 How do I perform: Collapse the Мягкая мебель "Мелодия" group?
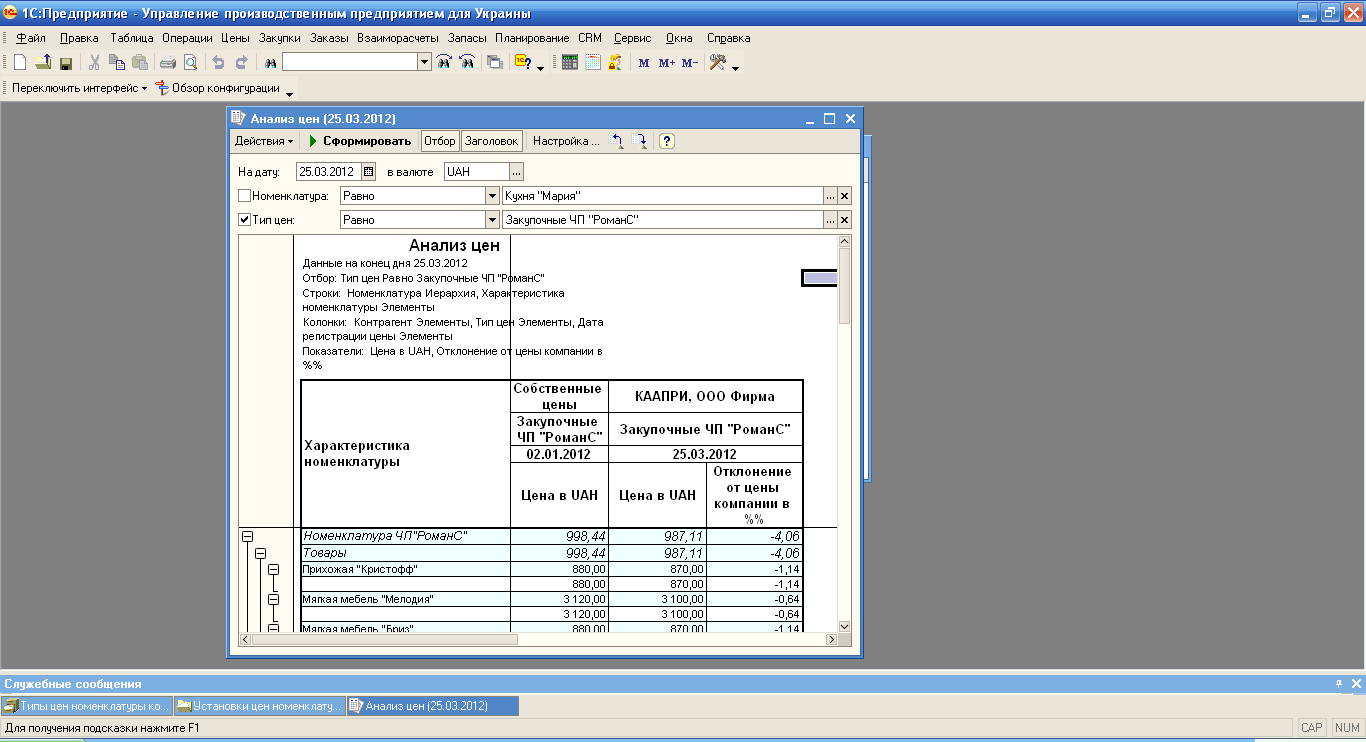pyautogui.click(x=272, y=600)
